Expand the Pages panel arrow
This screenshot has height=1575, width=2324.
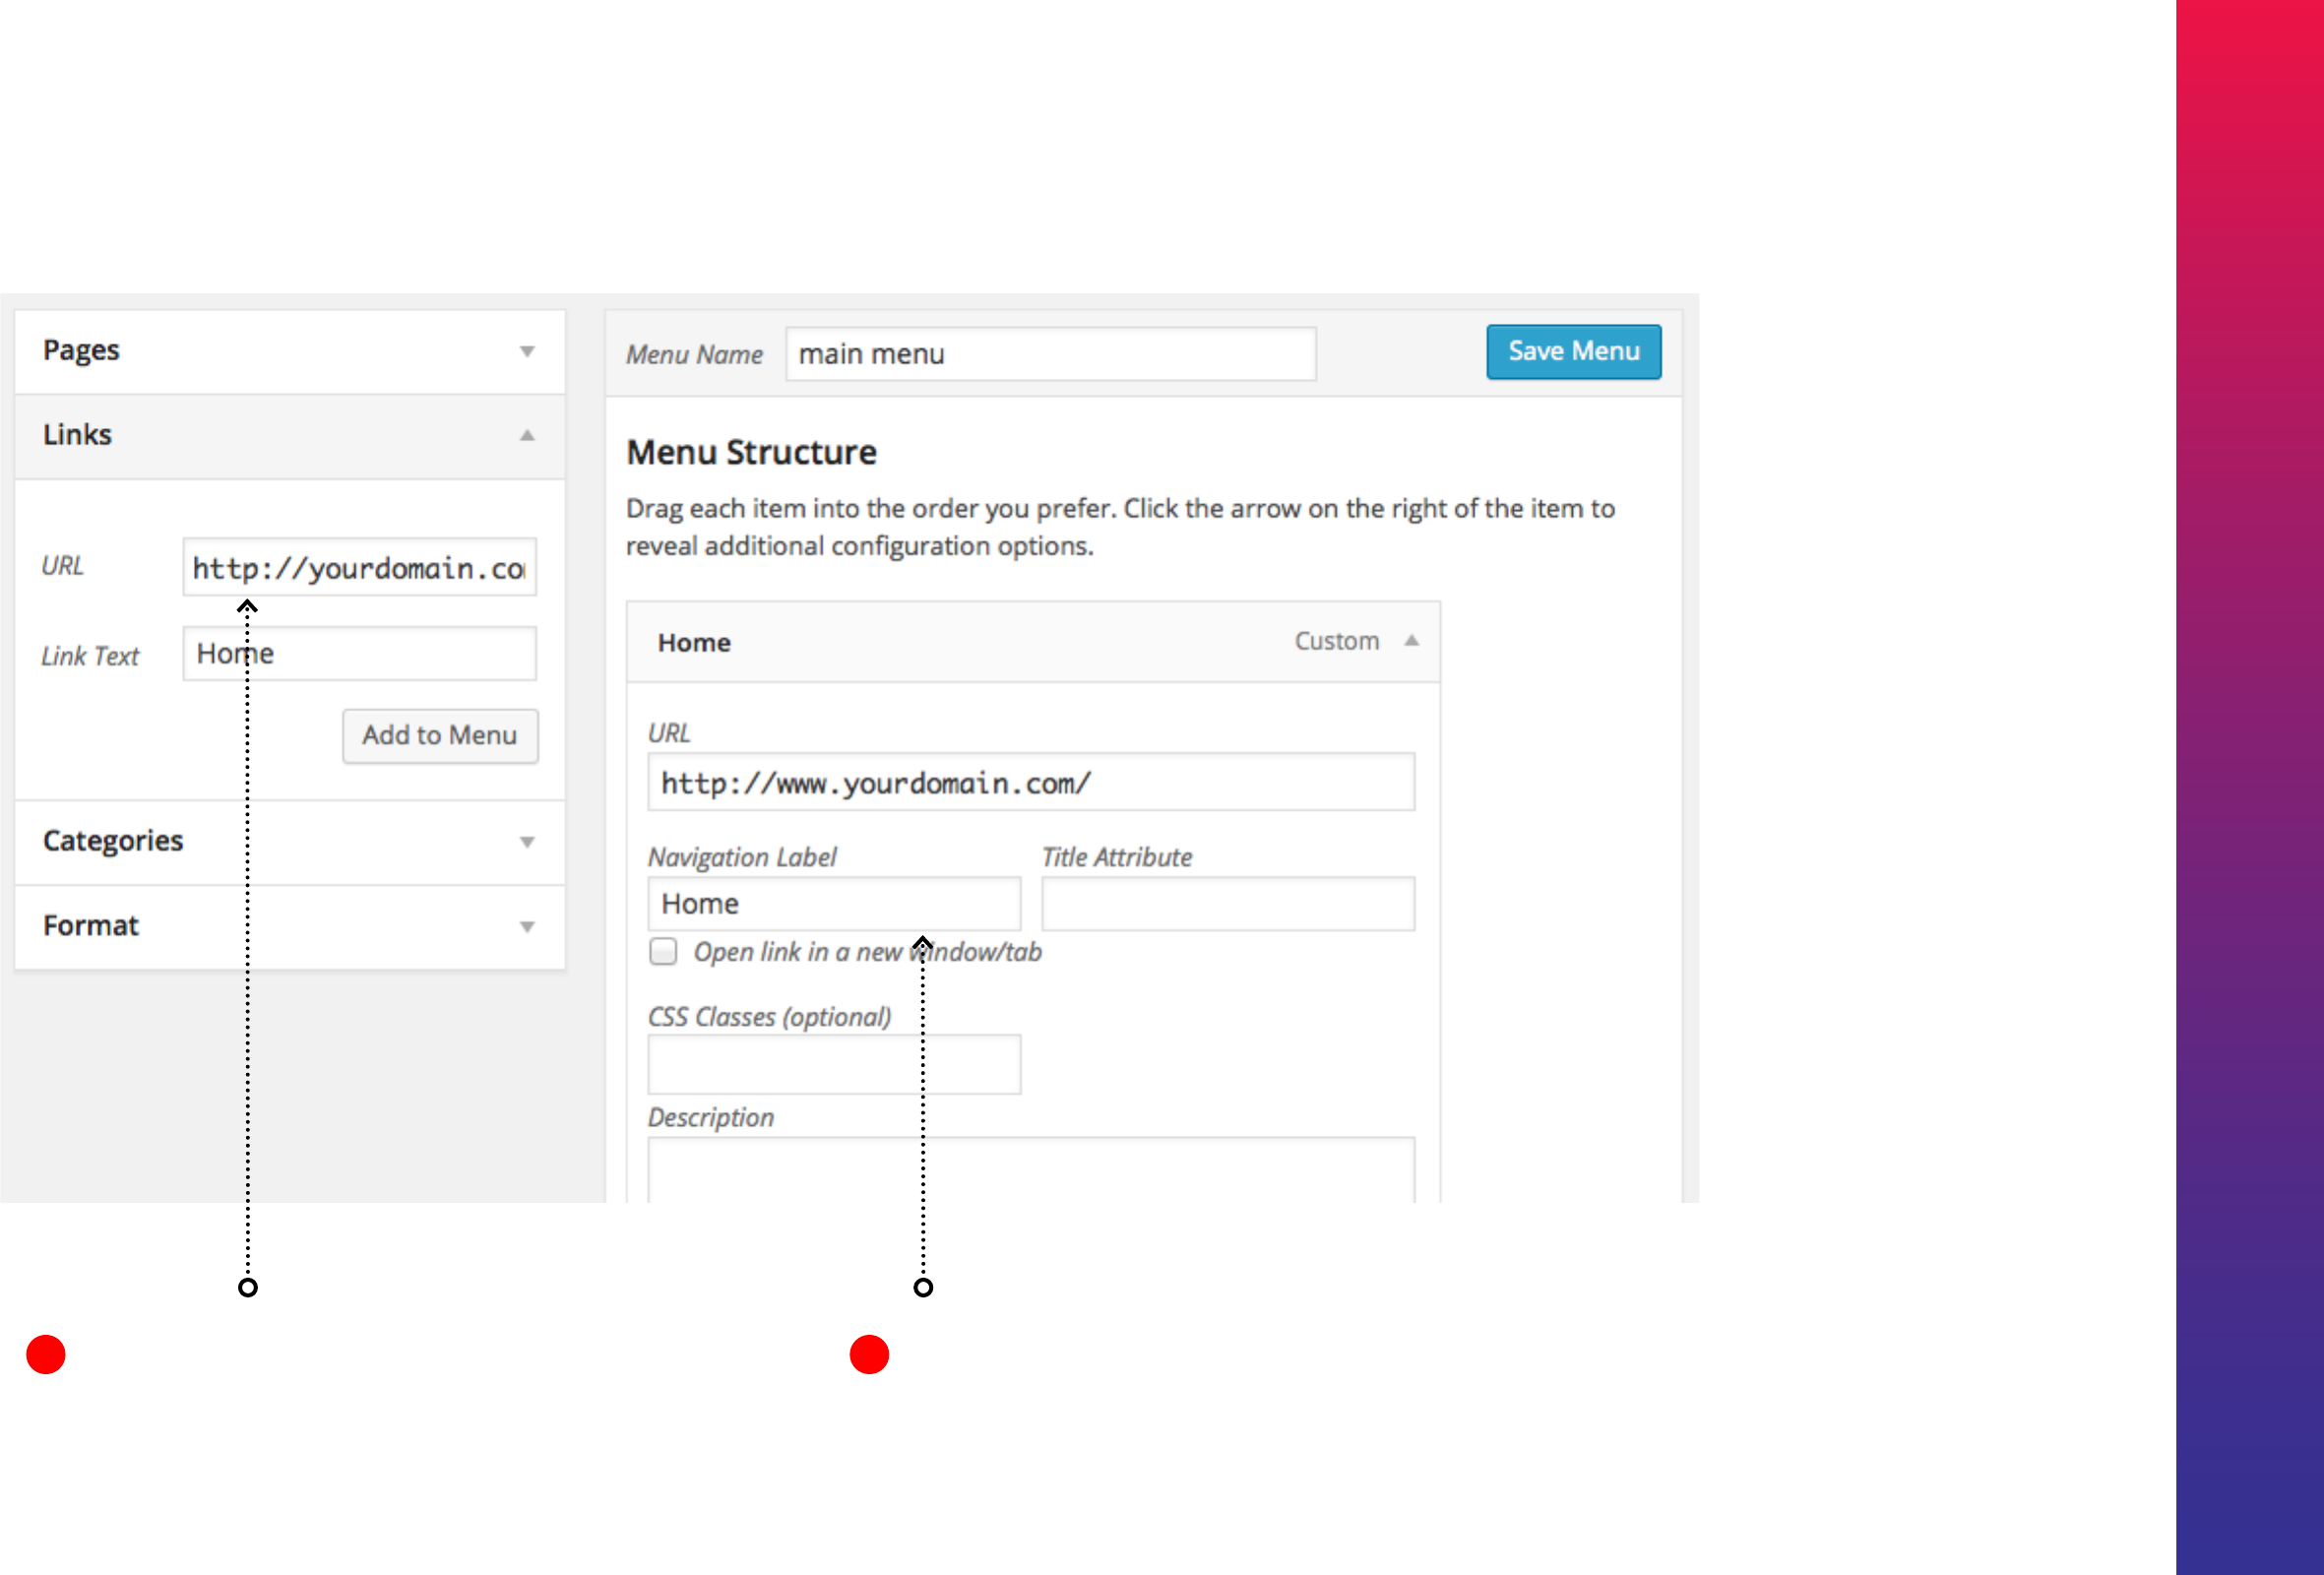tap(527, 351)
